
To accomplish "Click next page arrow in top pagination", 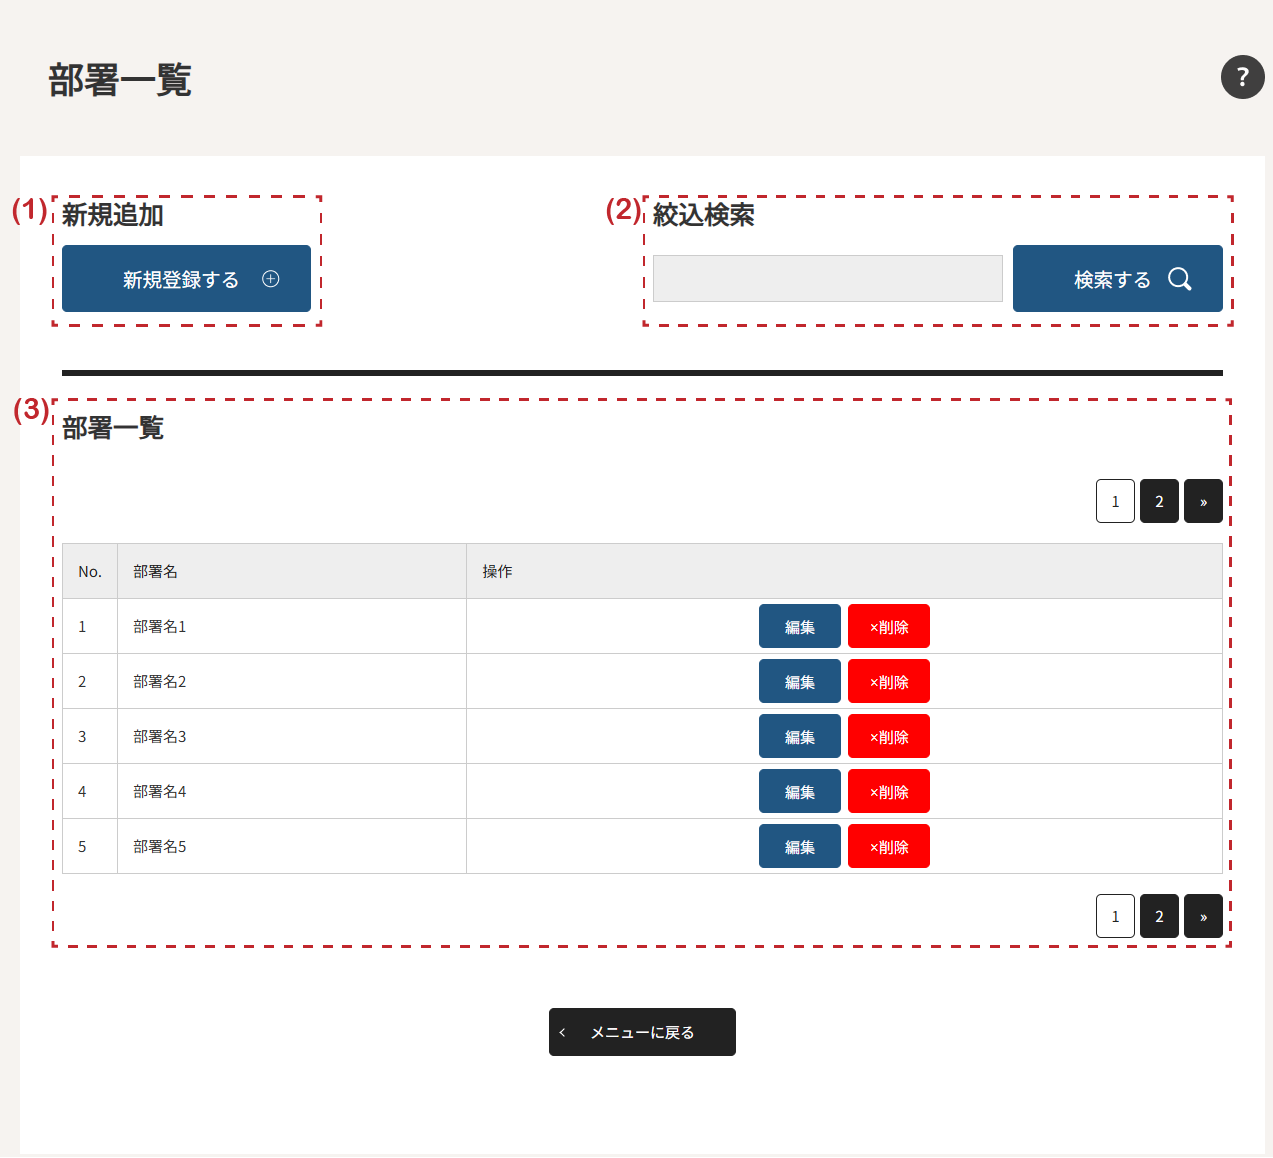I will pos(1203,502).
